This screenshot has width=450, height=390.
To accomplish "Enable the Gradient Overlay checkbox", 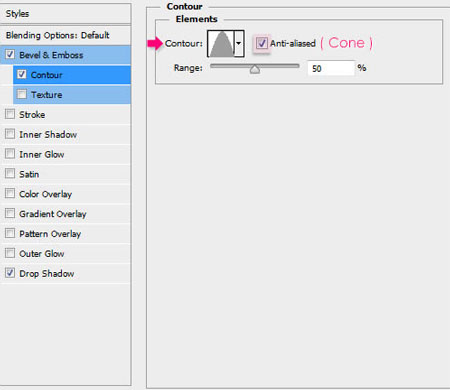I will point(10,213).
